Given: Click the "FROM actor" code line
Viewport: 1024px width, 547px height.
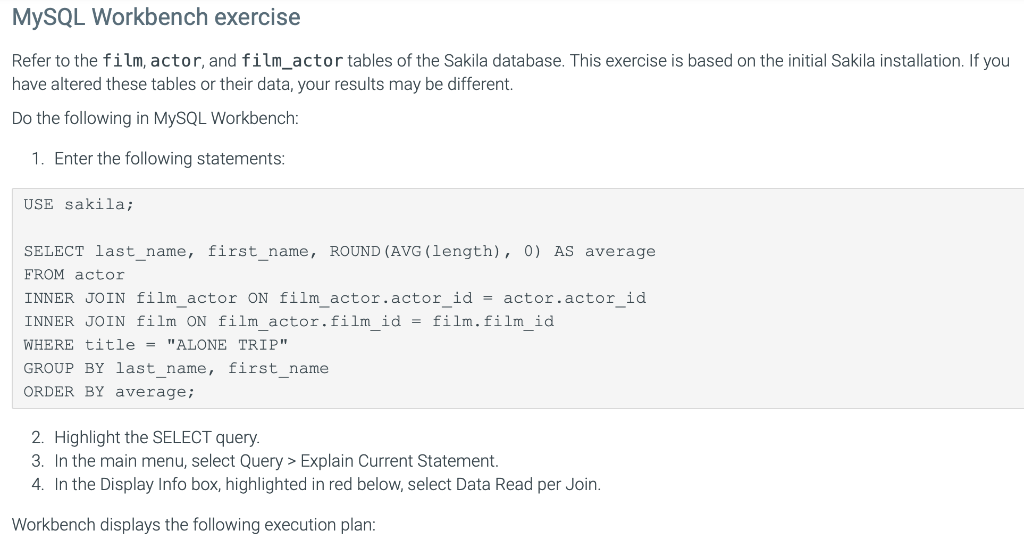Looking at the screenshot, I should [x=74, y=275].
